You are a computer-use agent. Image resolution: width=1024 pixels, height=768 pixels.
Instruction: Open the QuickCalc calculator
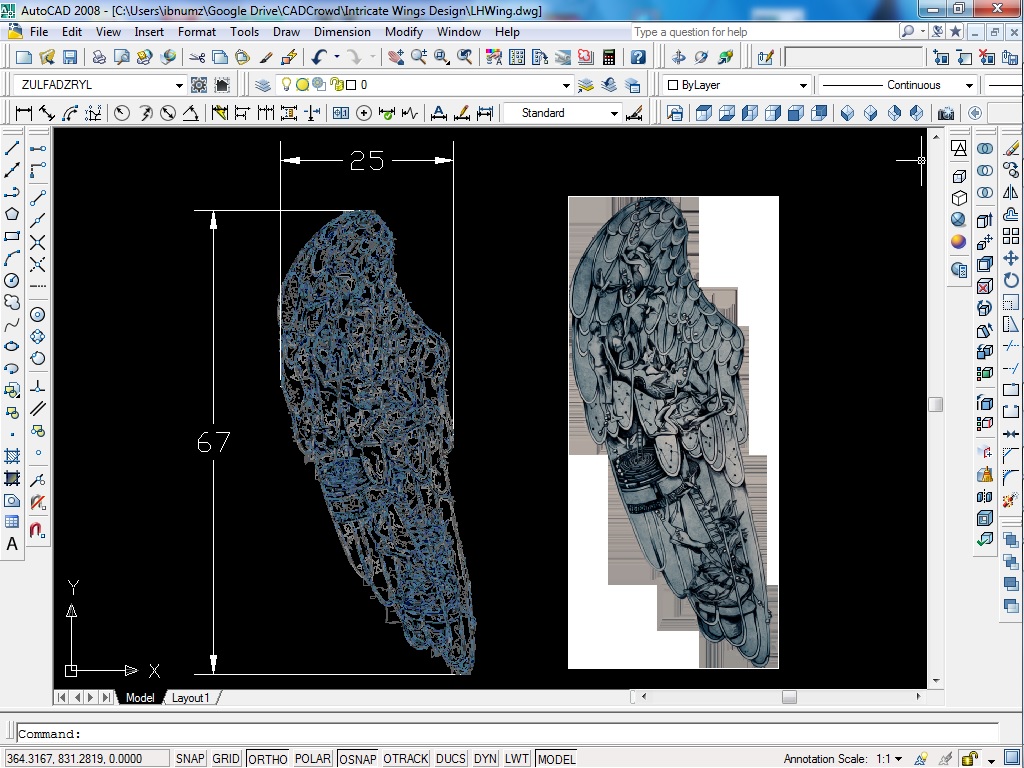click(x=608, y=58)
